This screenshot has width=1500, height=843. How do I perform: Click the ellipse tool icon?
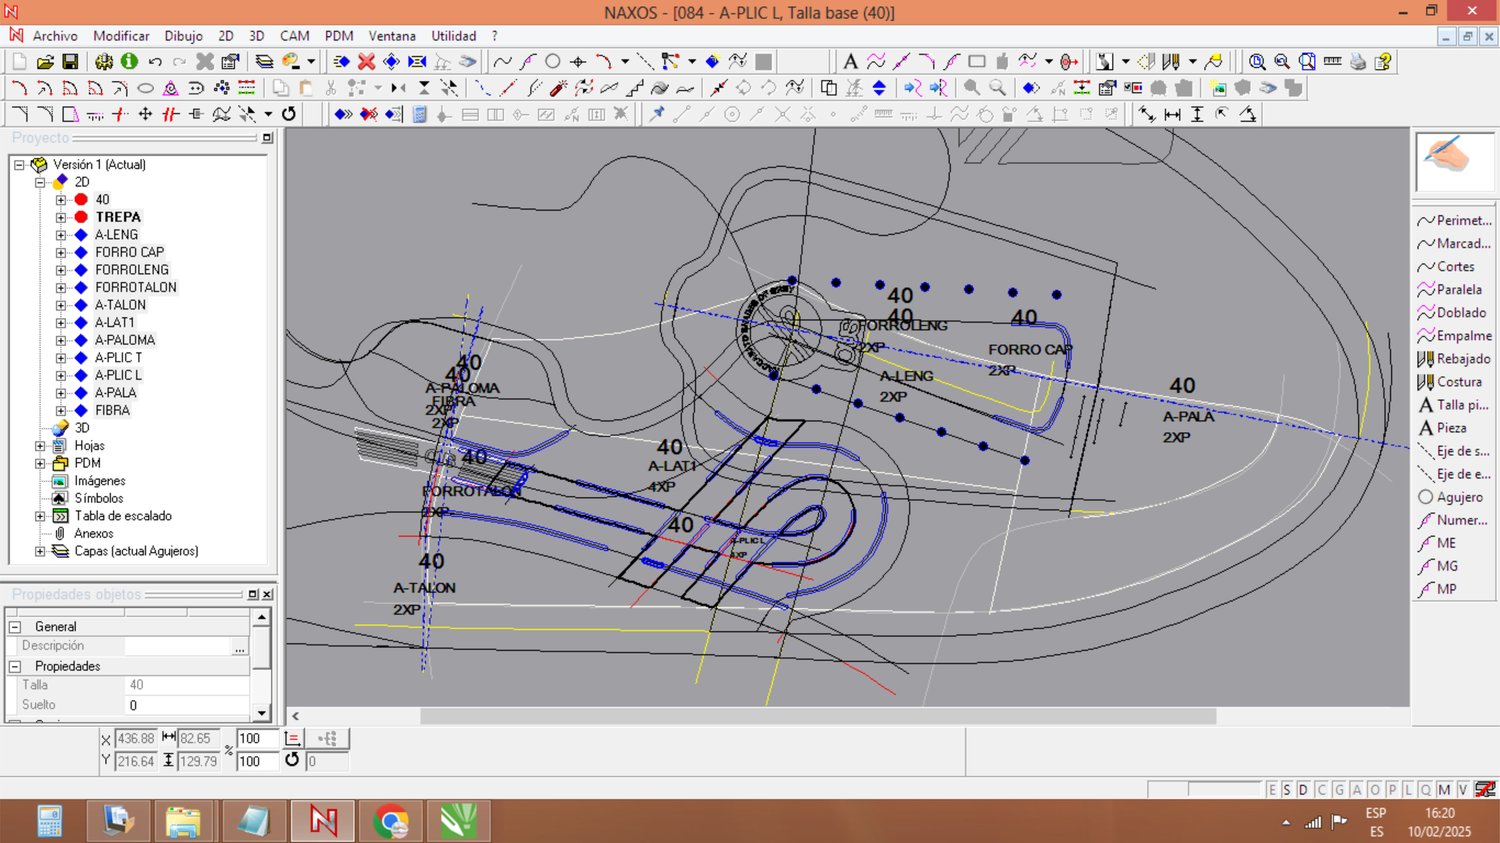coord(145,88)
